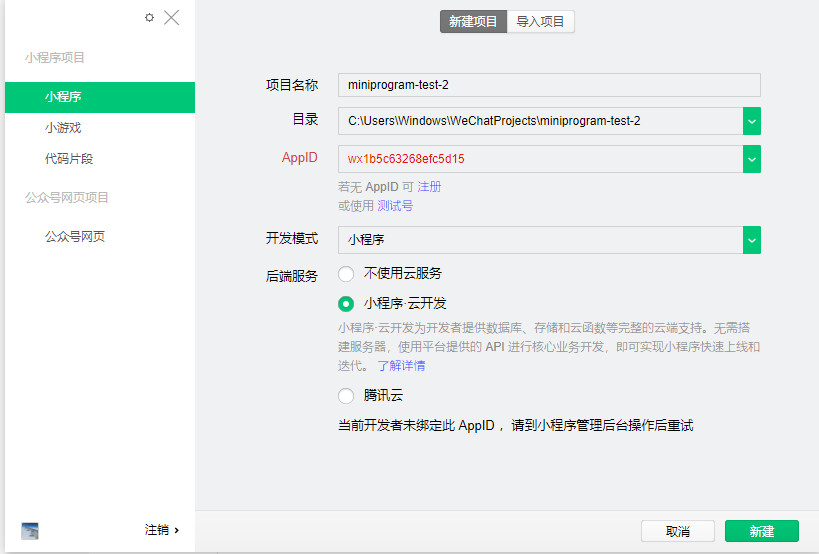819x554 pixels.
Task: Select the 小程序·云开发 radio button
Action: pos(346,304)
